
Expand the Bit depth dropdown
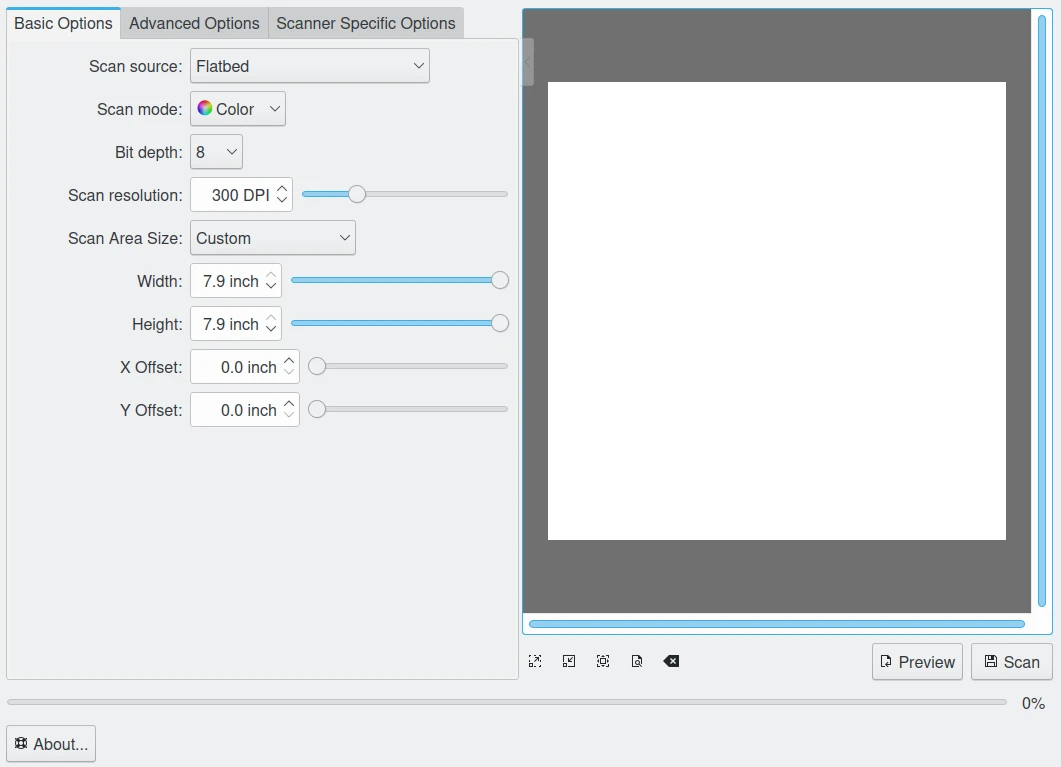point(216,152)
